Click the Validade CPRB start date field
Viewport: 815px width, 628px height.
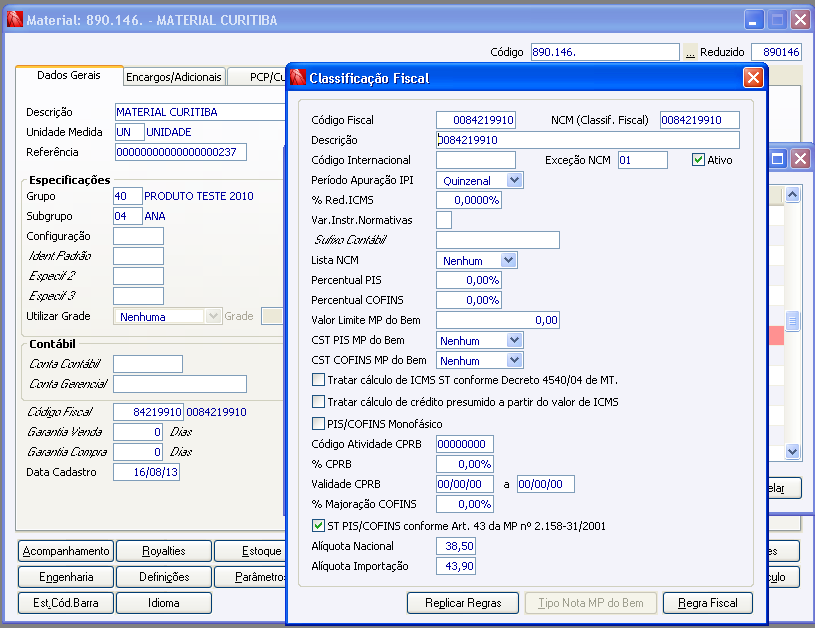[465, 484]
